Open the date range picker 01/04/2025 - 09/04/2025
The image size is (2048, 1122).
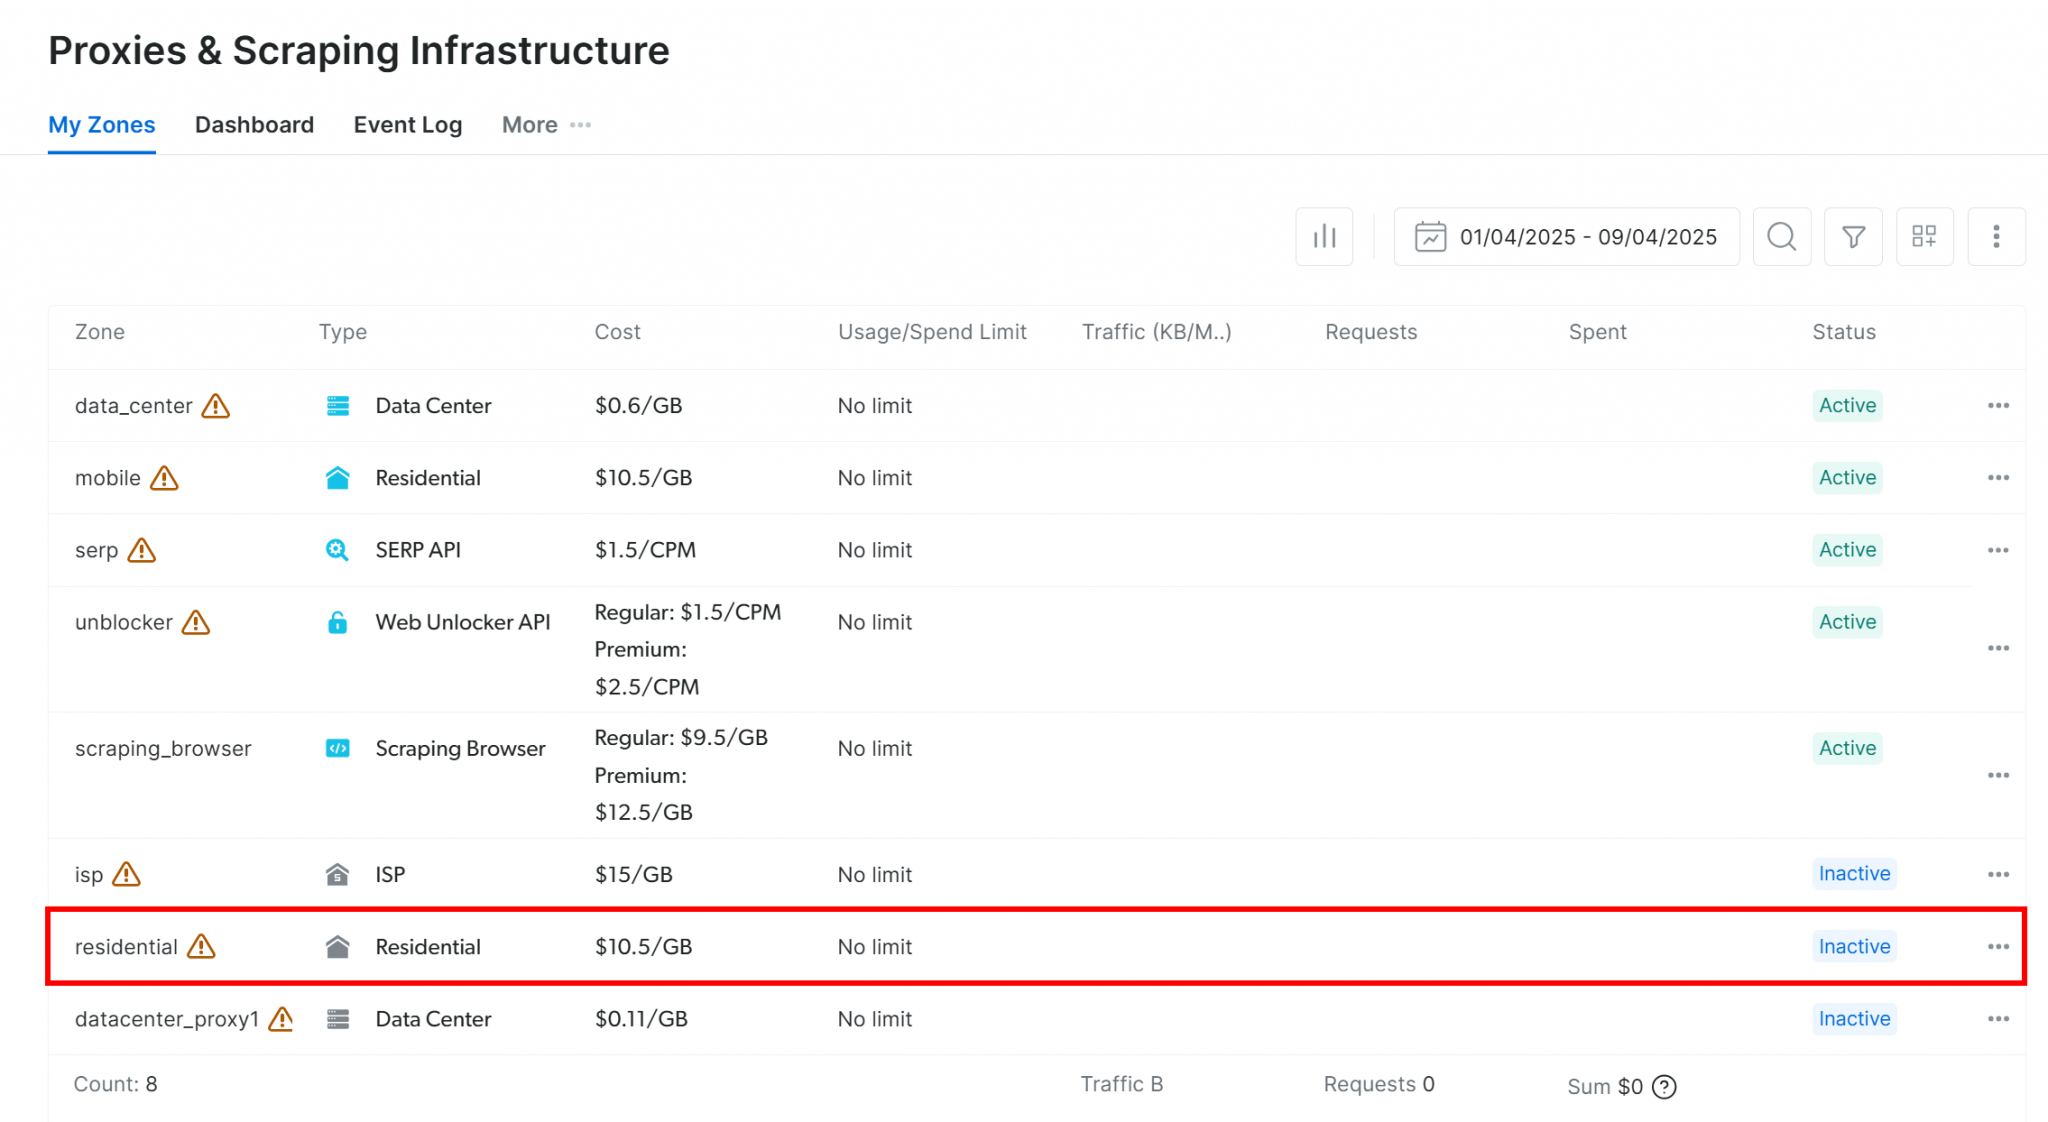pyautogui.click(x=1565, y=237)
